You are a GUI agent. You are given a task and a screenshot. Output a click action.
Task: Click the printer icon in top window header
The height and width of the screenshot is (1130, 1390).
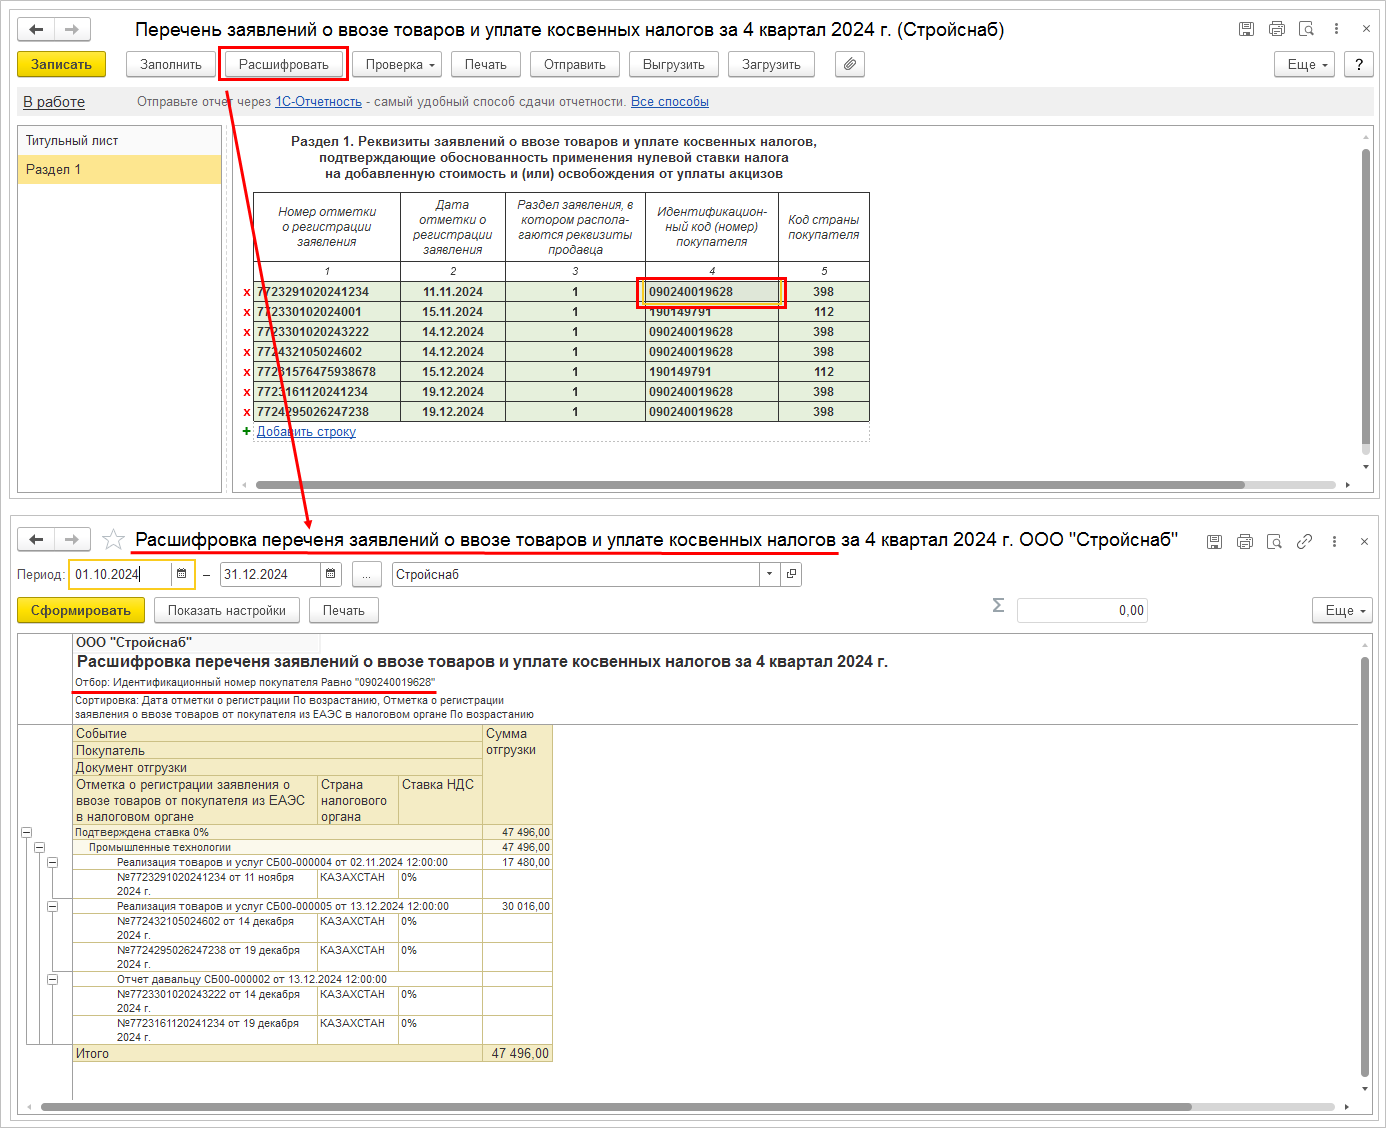[1276, 29]
